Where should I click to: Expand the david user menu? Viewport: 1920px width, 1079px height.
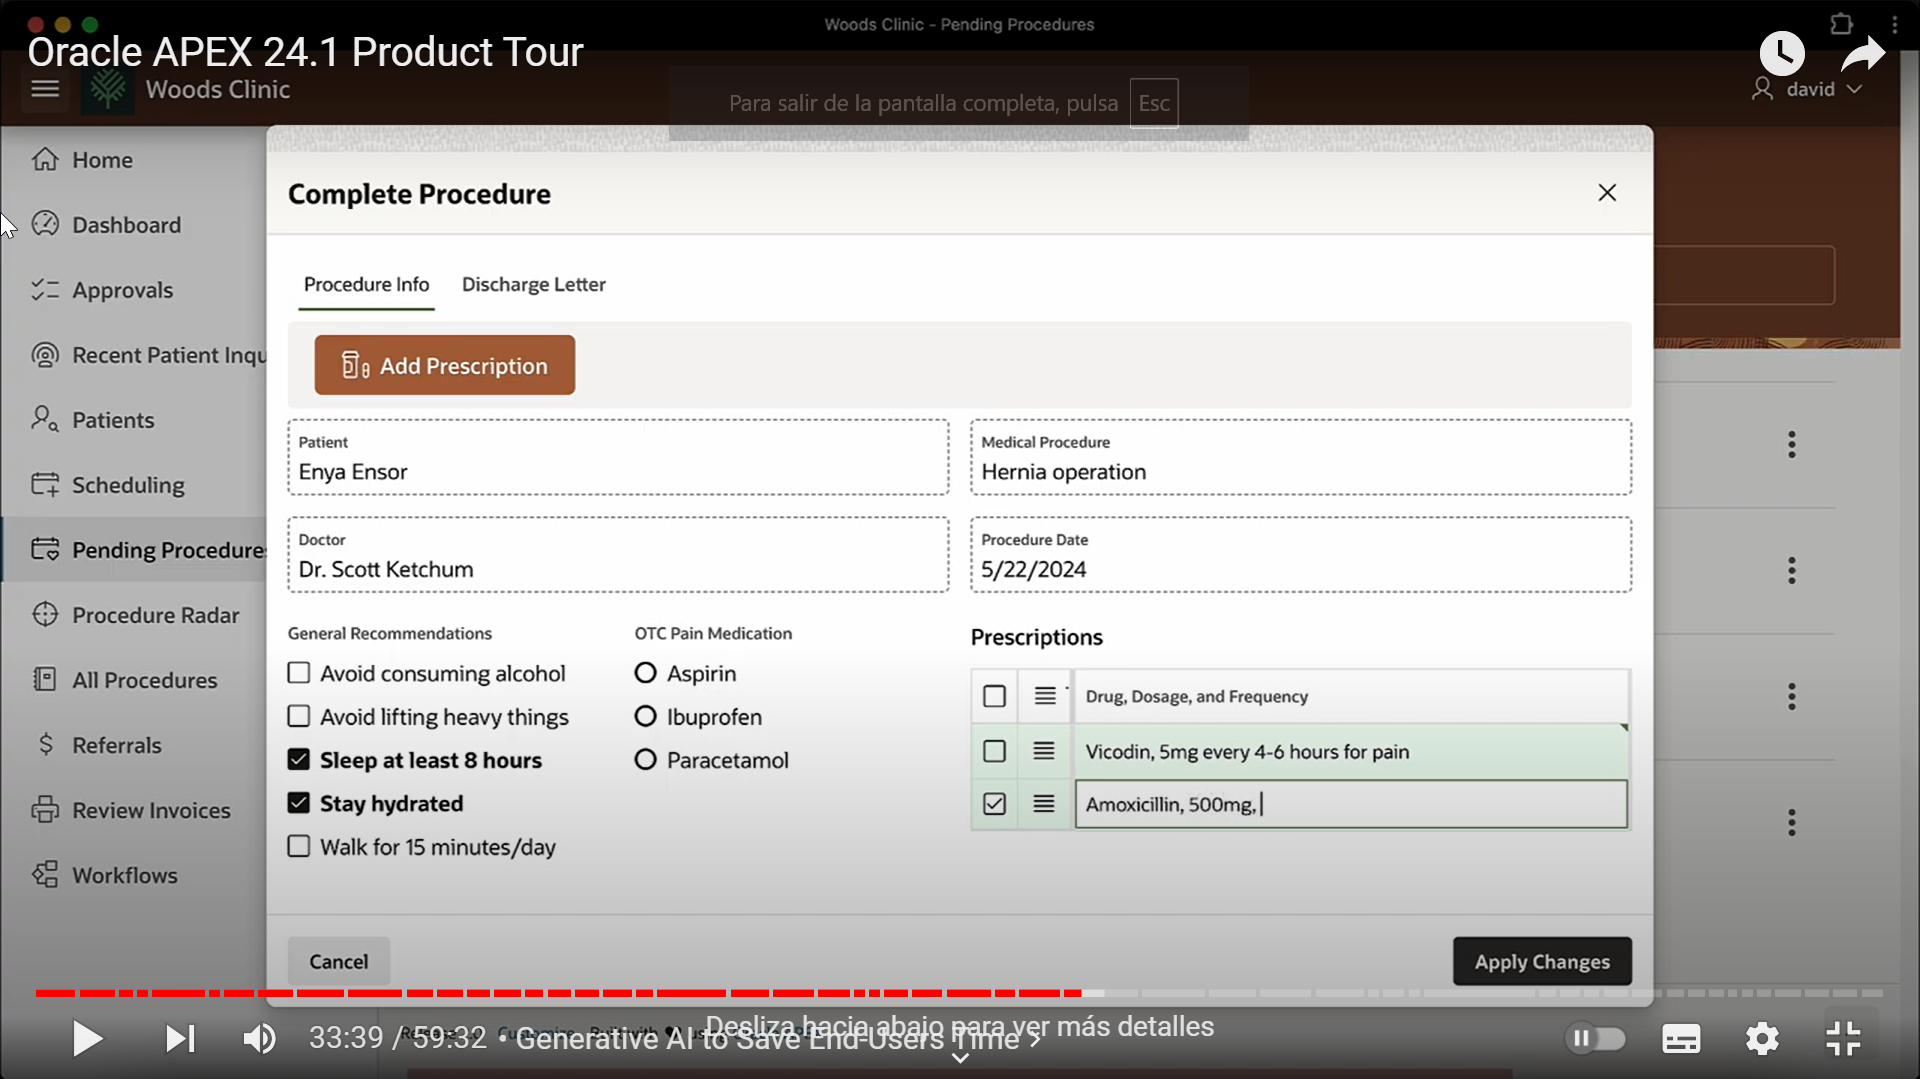tap(1810, 89)
